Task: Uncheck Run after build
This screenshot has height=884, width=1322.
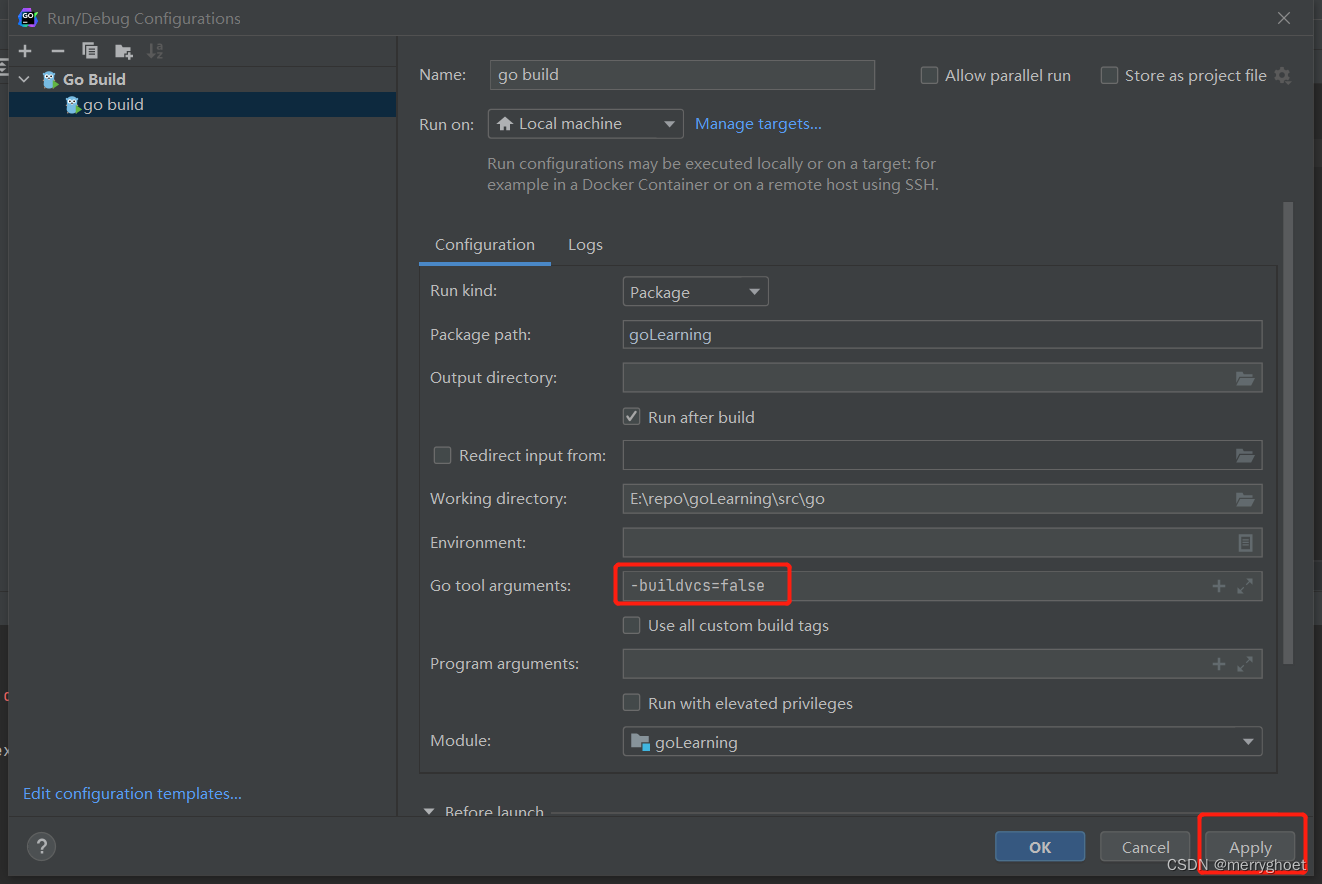Action: (x=631, y=416)
